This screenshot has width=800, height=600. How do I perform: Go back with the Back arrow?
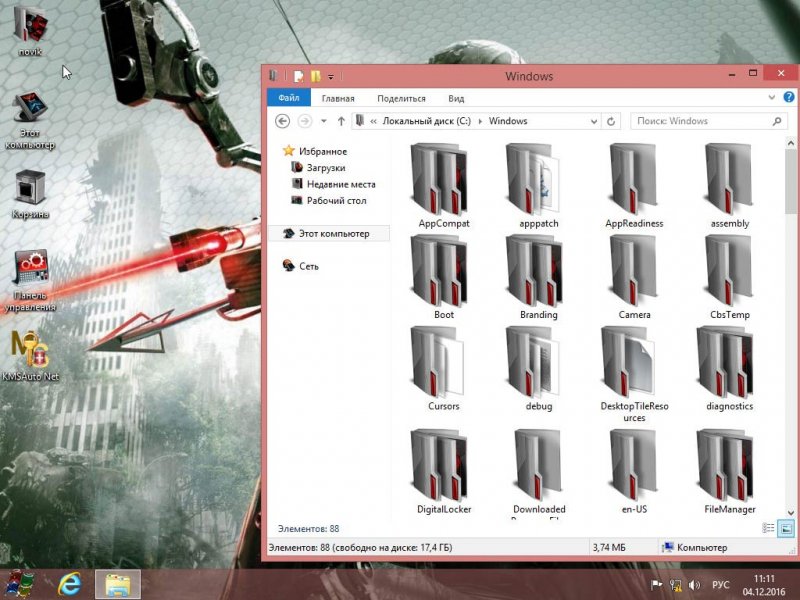(283, 121)
